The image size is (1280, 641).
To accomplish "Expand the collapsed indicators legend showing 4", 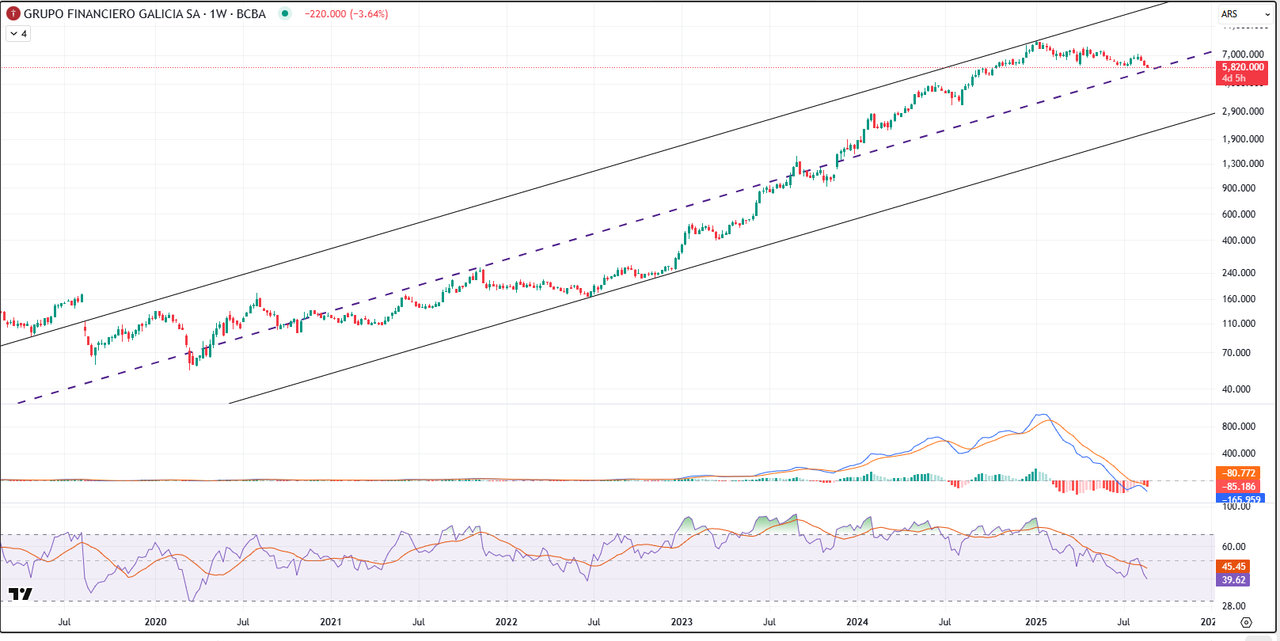I will click(x=17, y=33).
